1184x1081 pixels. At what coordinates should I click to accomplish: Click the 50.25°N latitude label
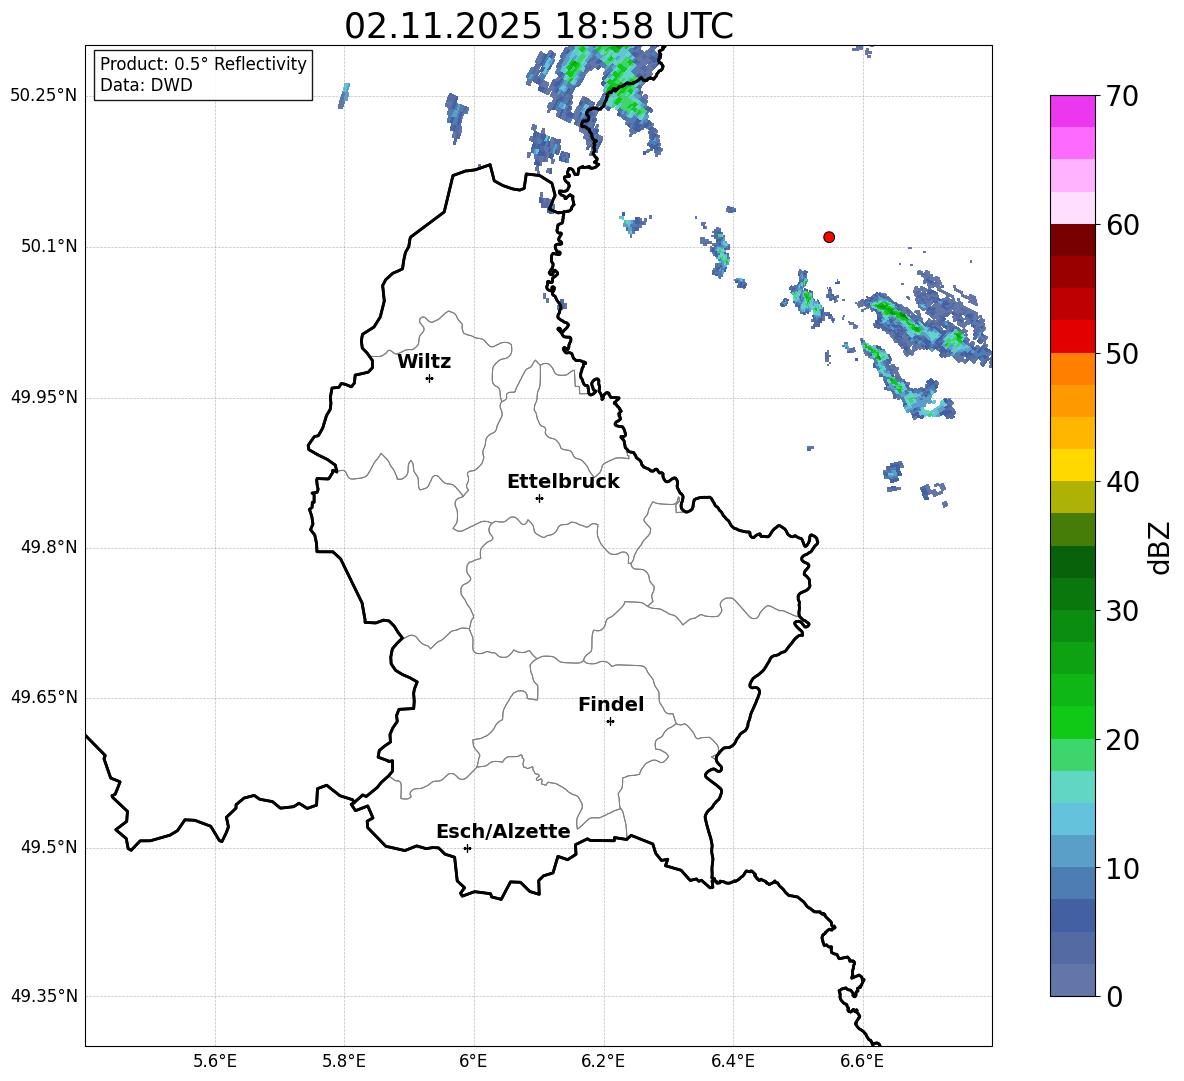click(x=44, y=96)
